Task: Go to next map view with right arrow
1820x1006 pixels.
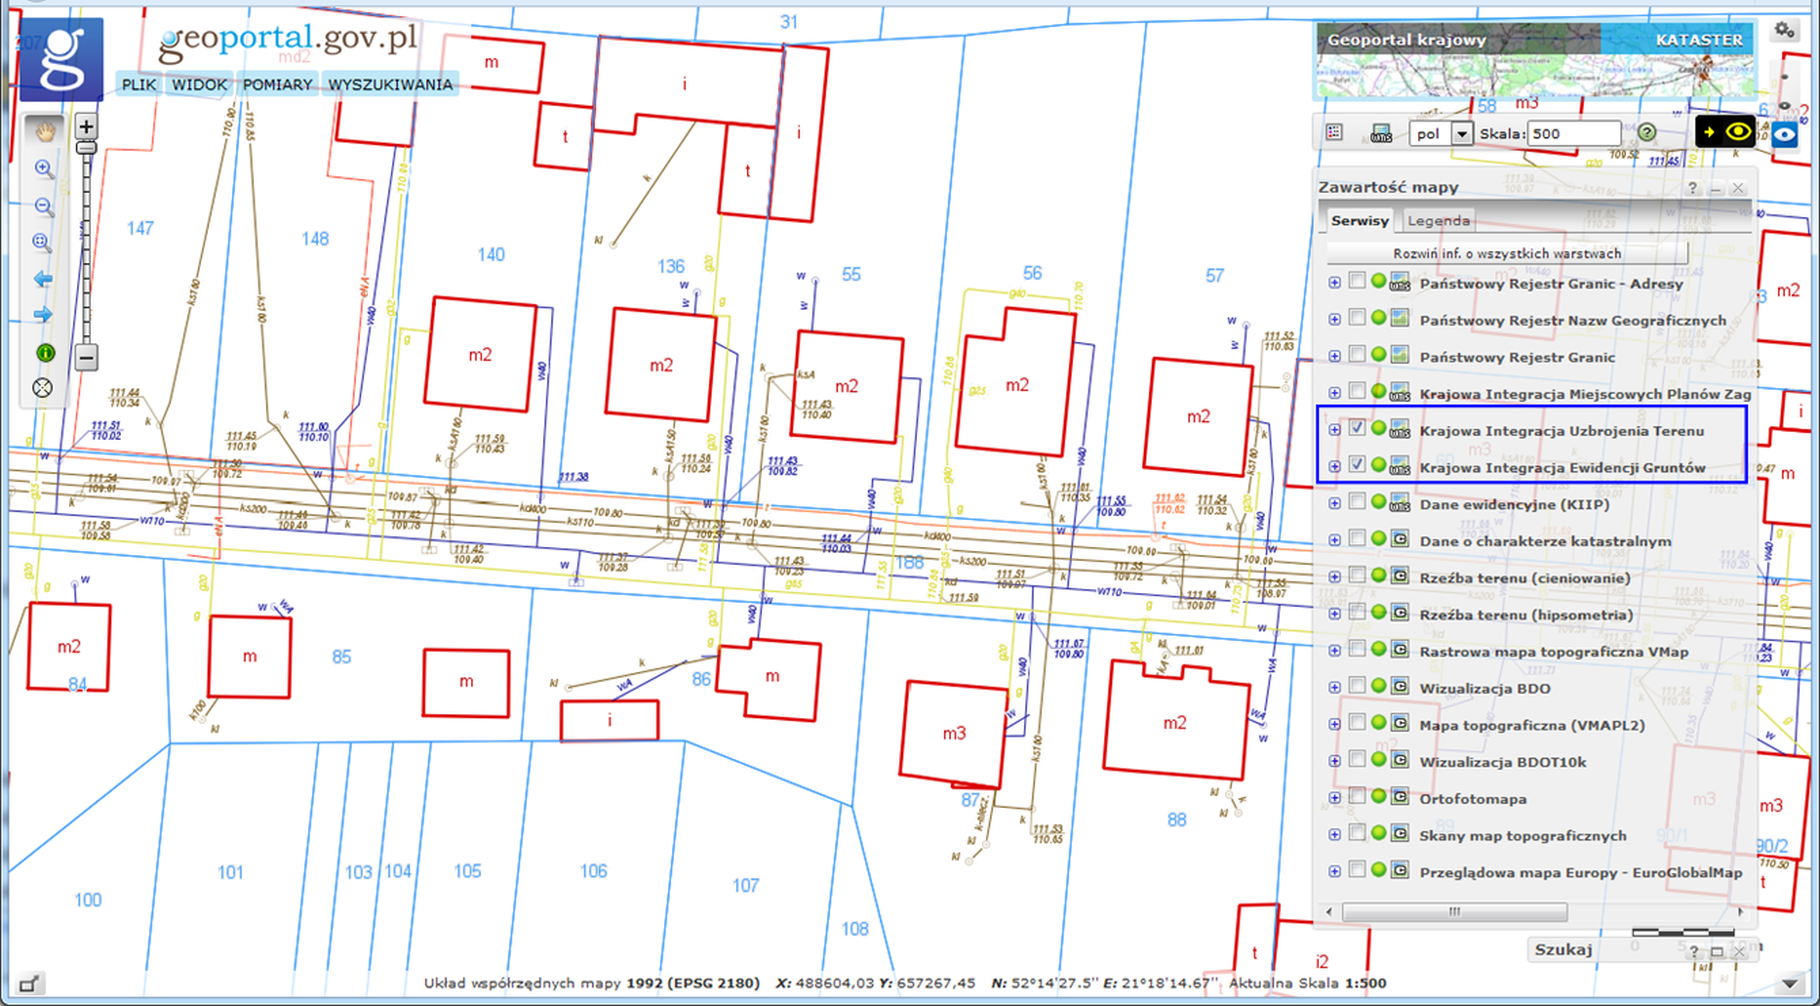Action: pyautogui.click(x=43, y=315)
